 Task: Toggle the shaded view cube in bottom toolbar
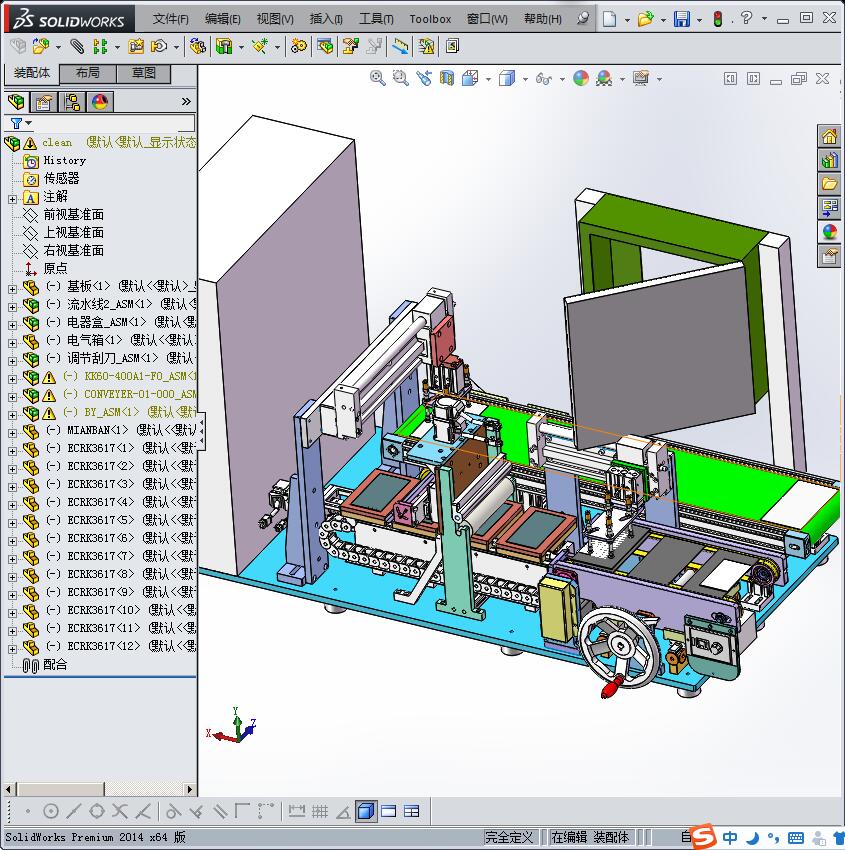365,811
